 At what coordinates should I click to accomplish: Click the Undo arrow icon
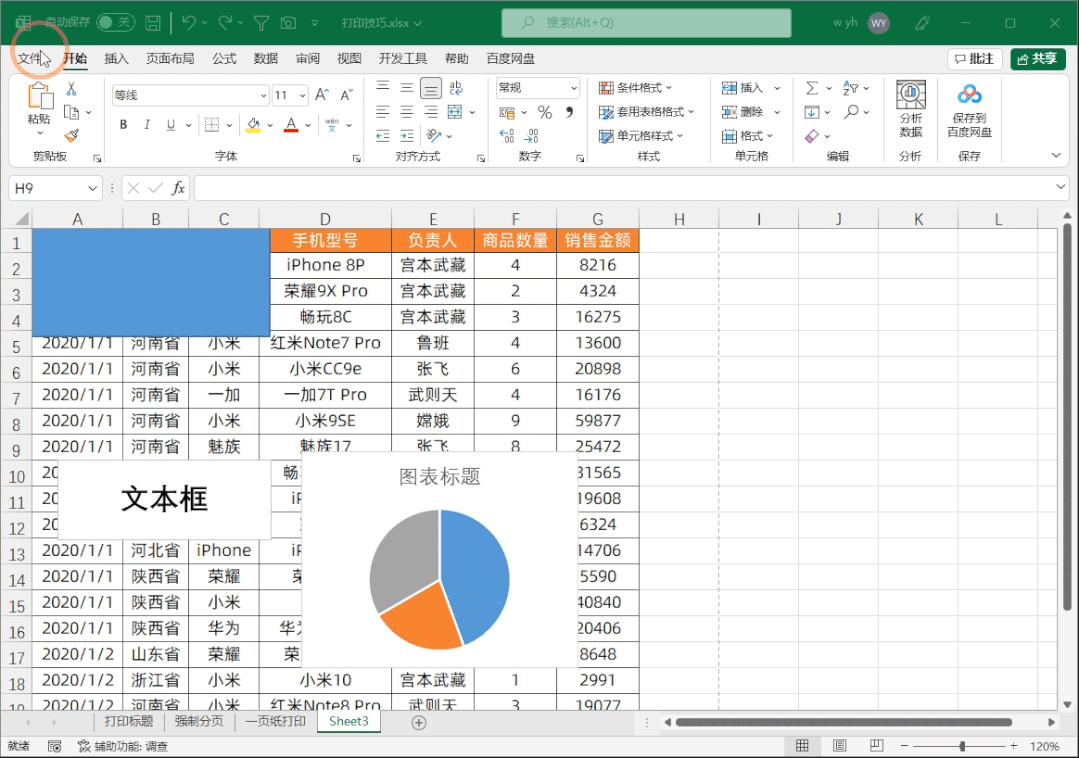pyautogui.click(x=189, y=23)
